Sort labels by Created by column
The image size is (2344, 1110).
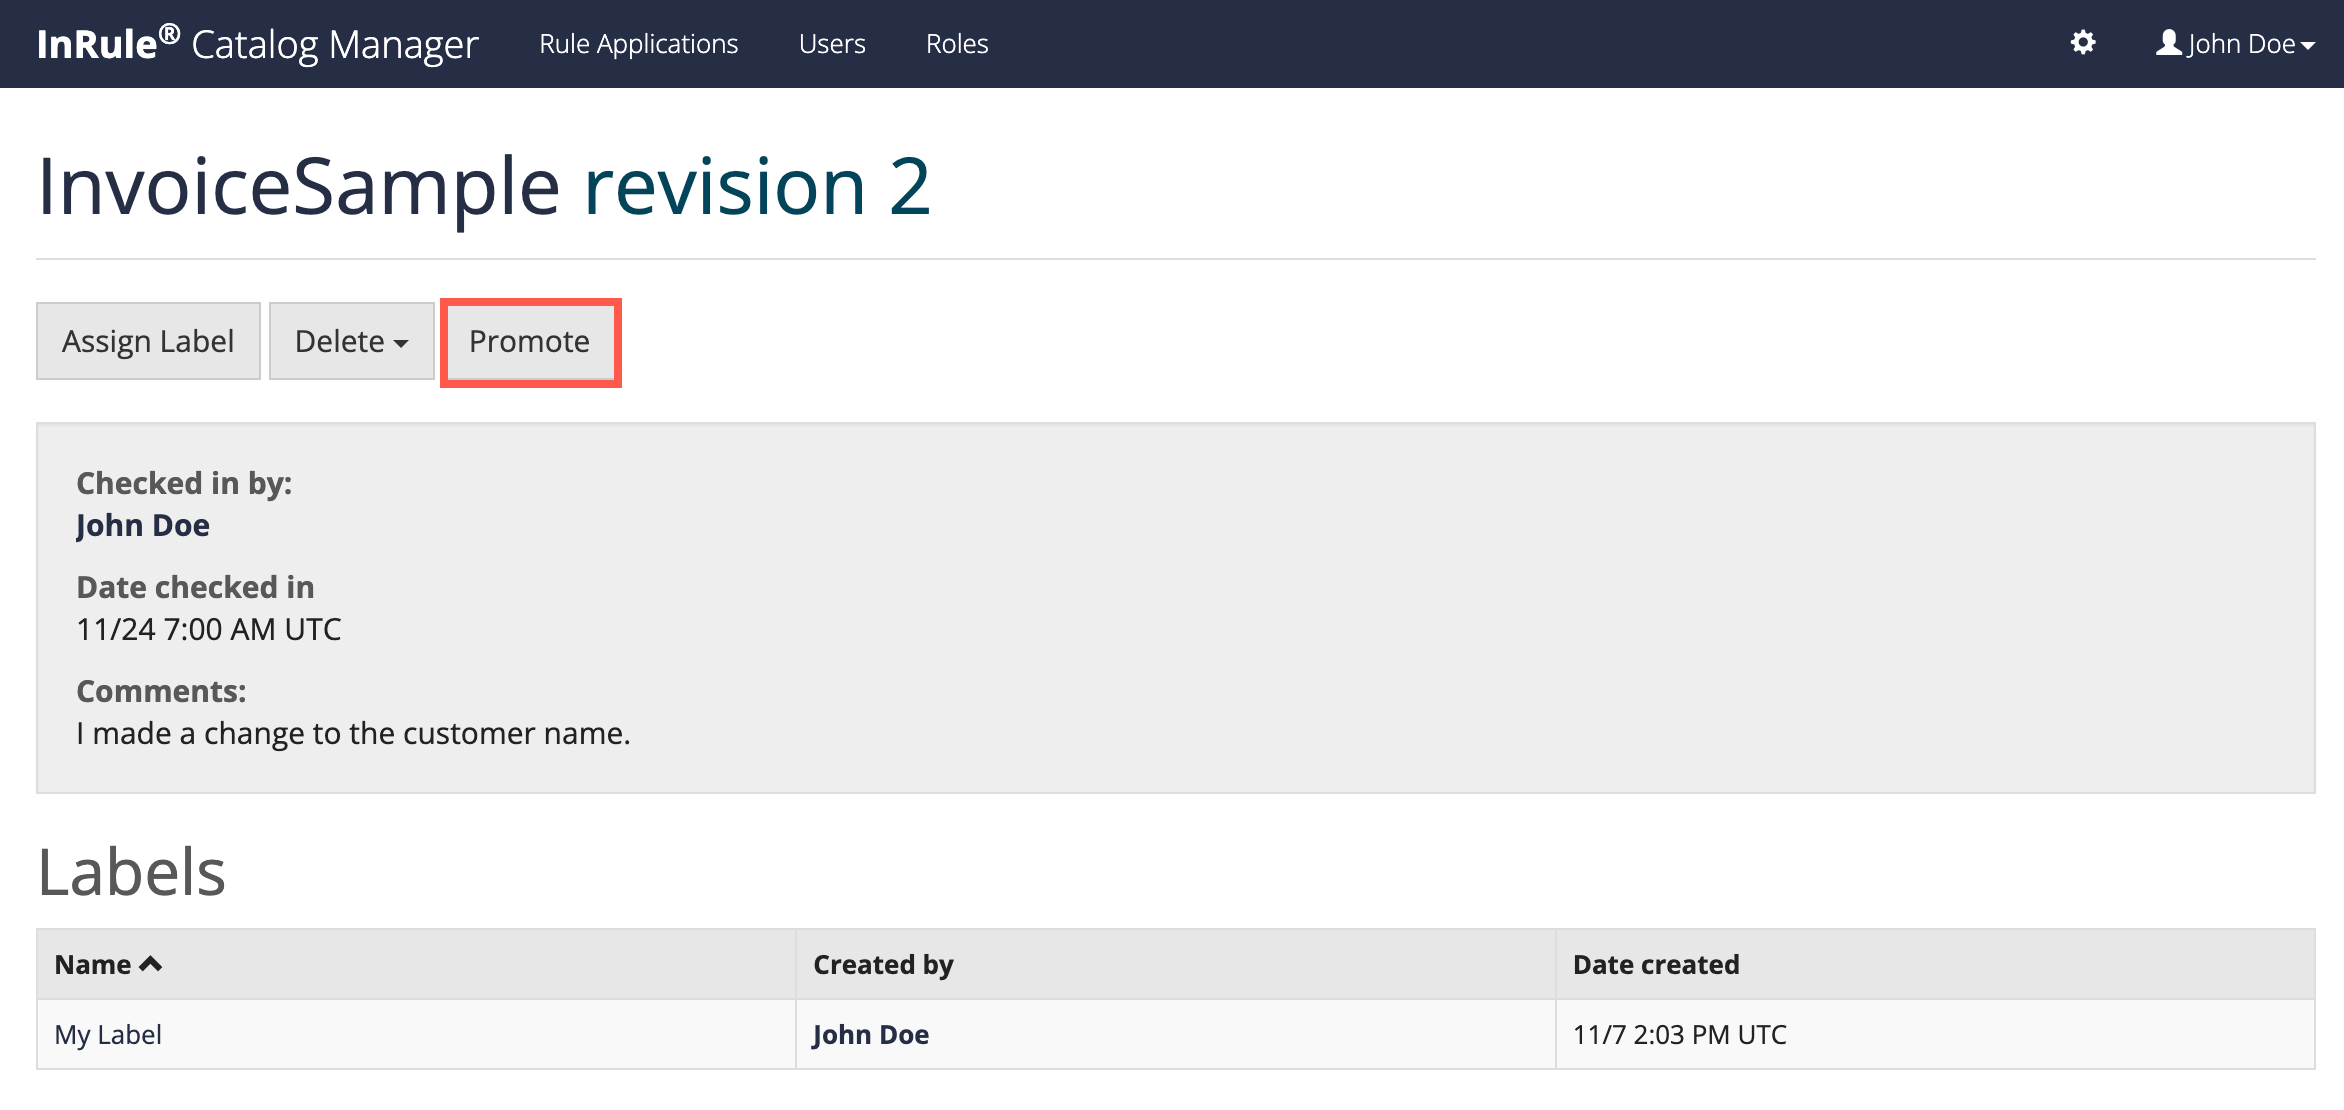pos(883,964)
